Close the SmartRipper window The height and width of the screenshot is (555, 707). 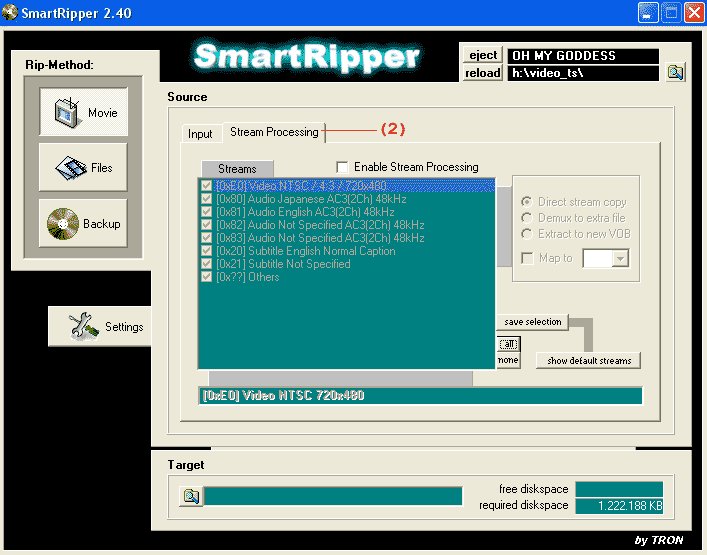(x=694, y=12)
